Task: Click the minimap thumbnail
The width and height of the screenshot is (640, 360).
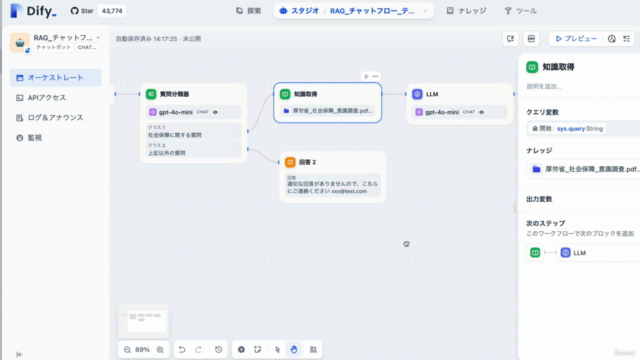Action: pos(143,320)
